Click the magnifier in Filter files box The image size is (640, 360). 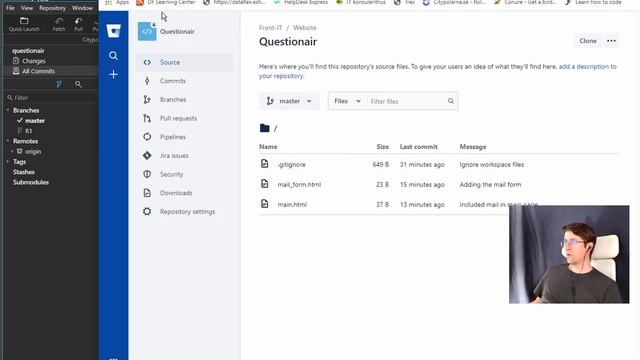[451, 101]
